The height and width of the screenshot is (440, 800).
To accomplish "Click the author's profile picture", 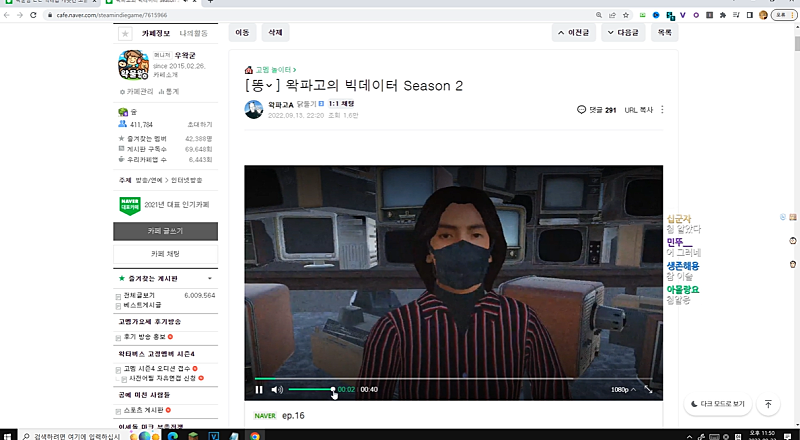I will (254, 109).
